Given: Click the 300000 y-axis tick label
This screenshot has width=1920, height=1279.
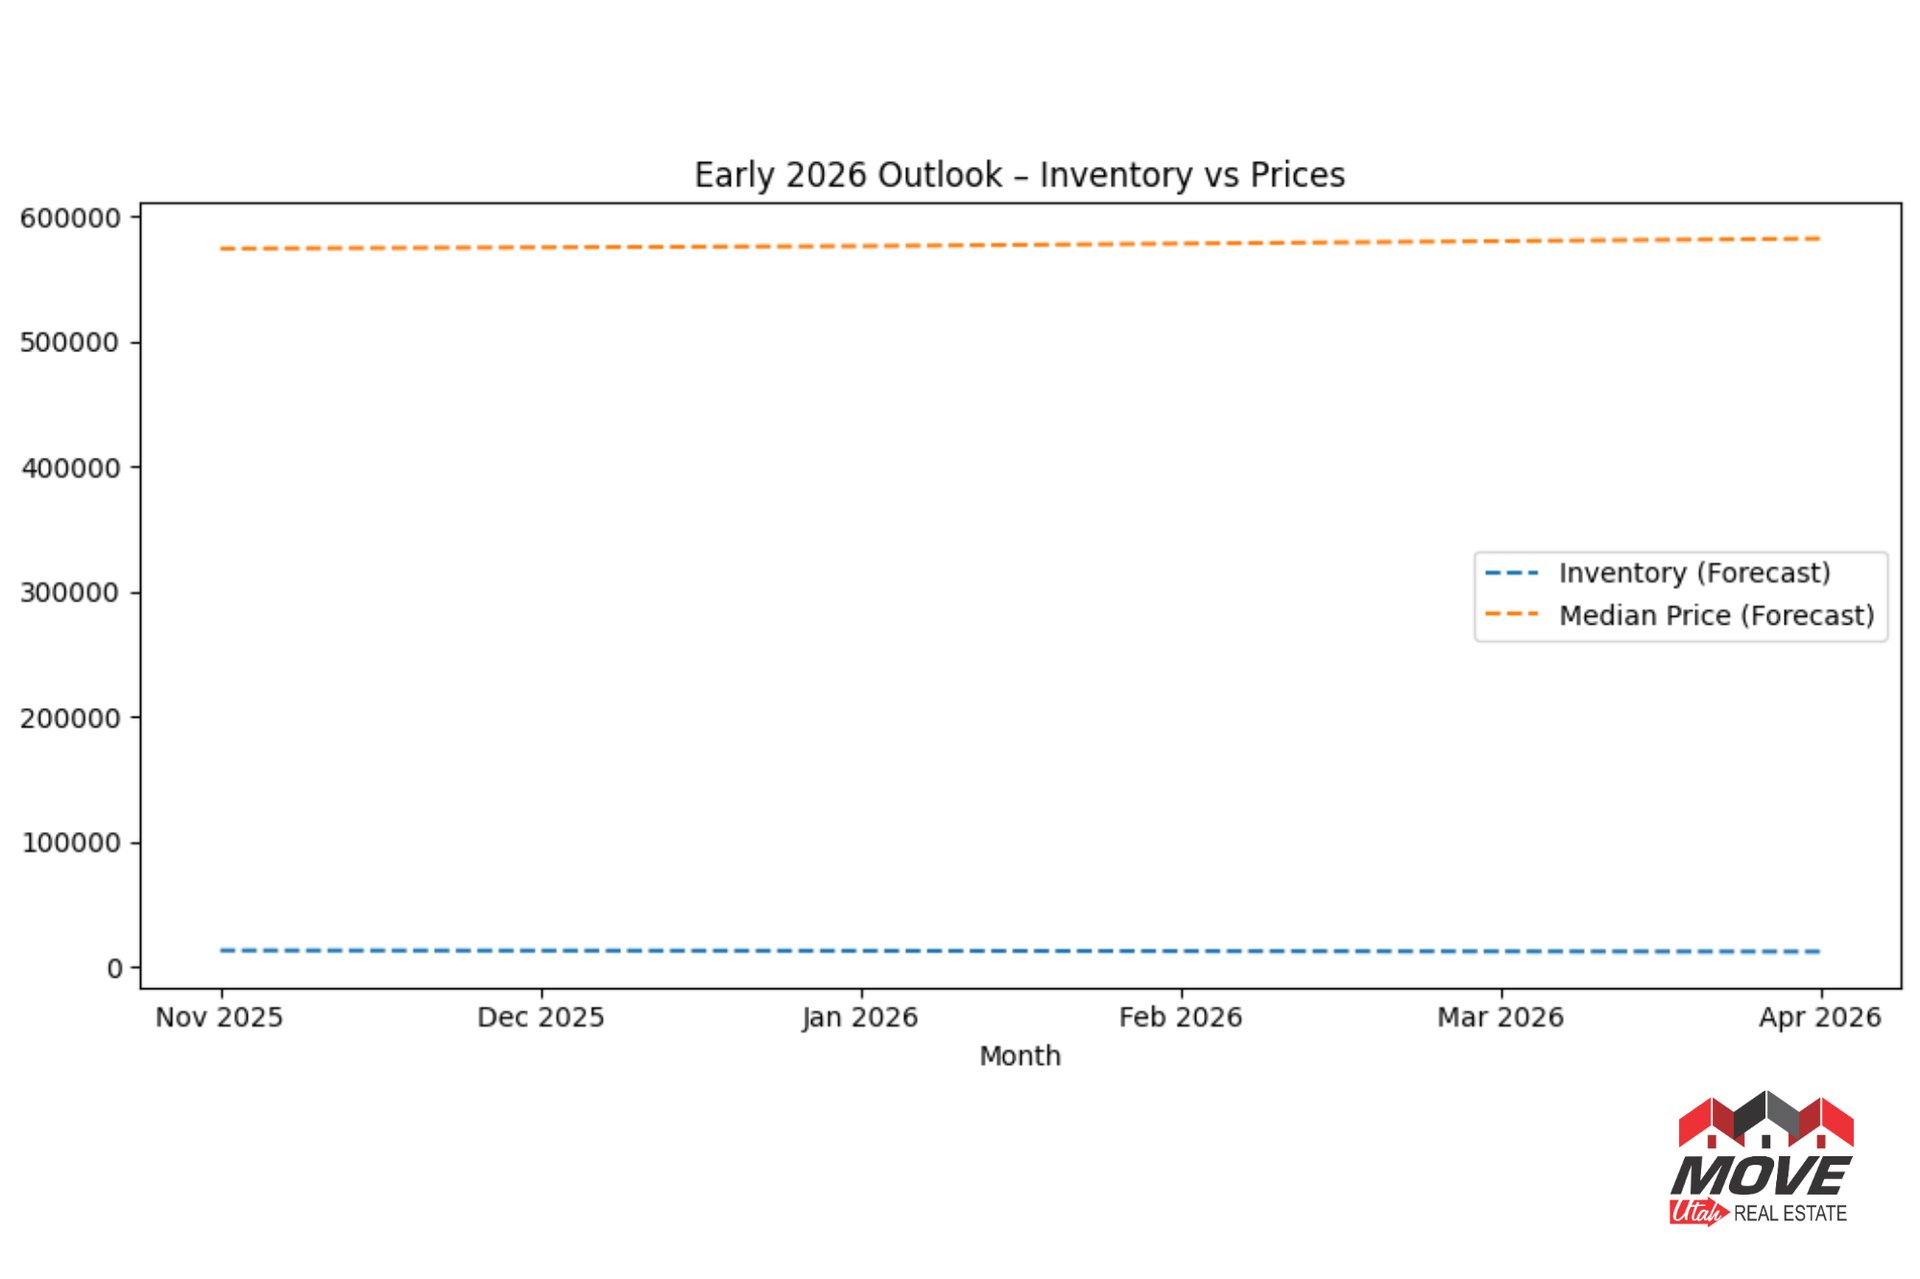Looking at the screenshot, I should coord(70,593).
